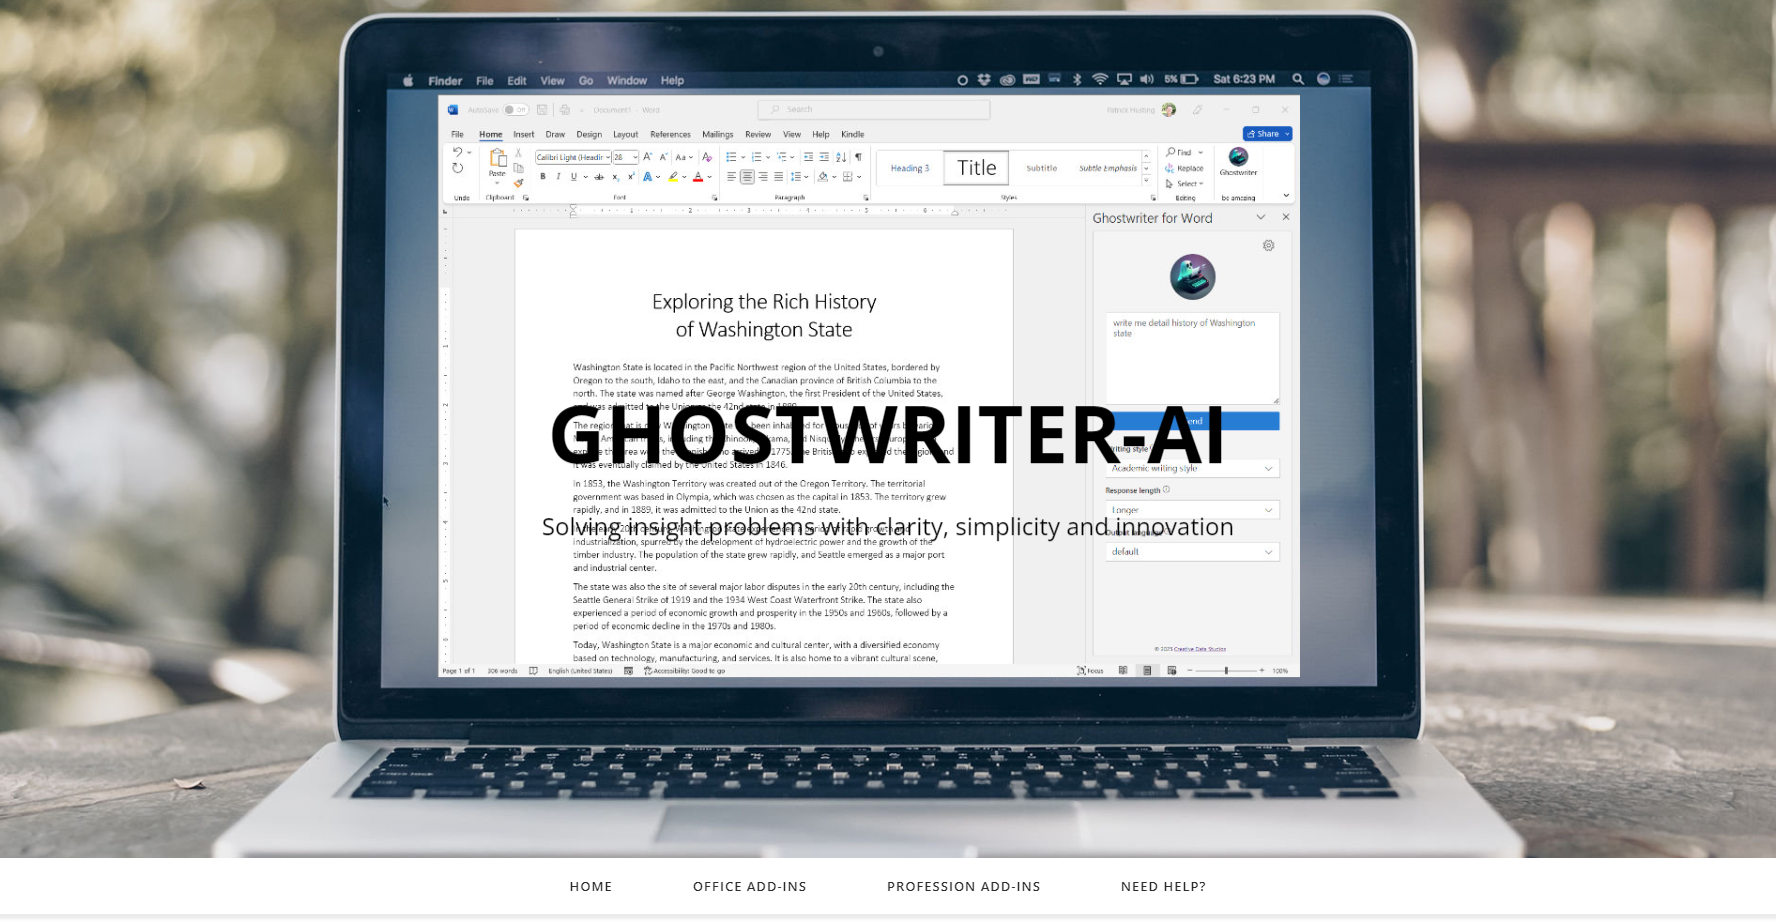Open the HOME page in site navigation
The image size is (1776, 922).
tap(590, 887)
